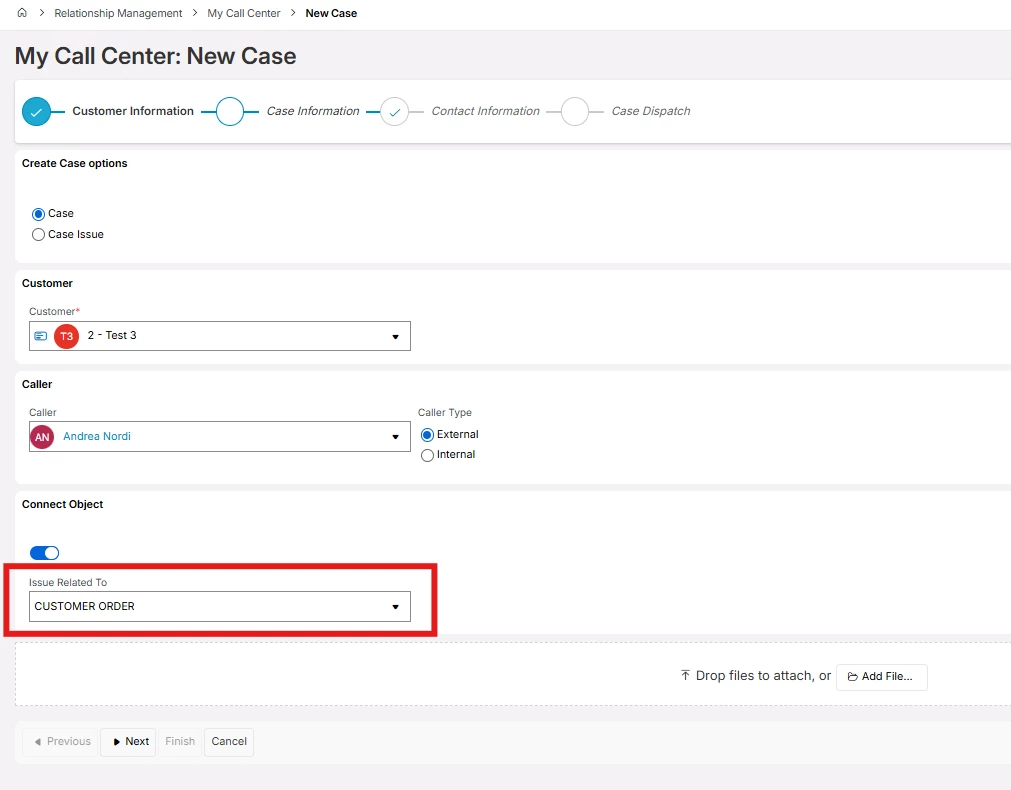The height and width of the screenshot is (790, 1011).
Task: Click the Next button
Action: click(128, 742)
